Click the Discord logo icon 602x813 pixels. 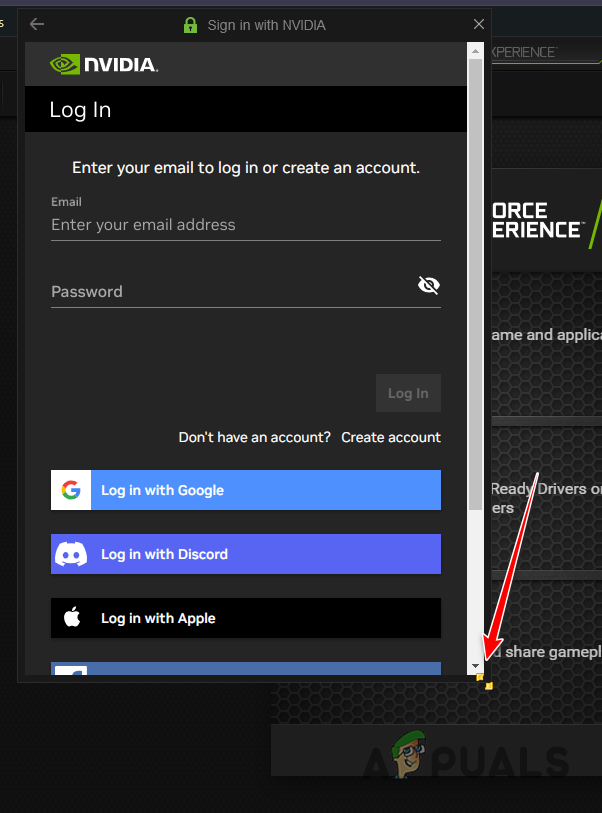(x=71, y=554)
